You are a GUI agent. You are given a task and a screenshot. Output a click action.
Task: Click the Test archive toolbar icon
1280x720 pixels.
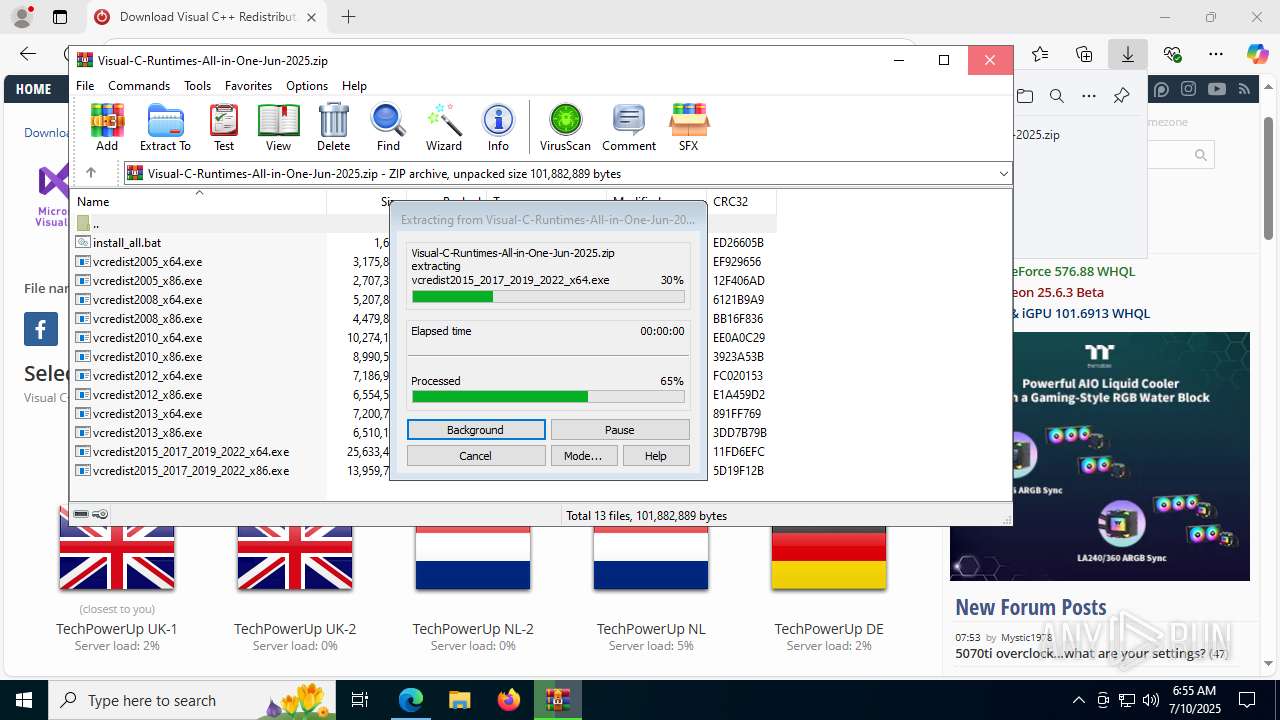pos(224,127)
